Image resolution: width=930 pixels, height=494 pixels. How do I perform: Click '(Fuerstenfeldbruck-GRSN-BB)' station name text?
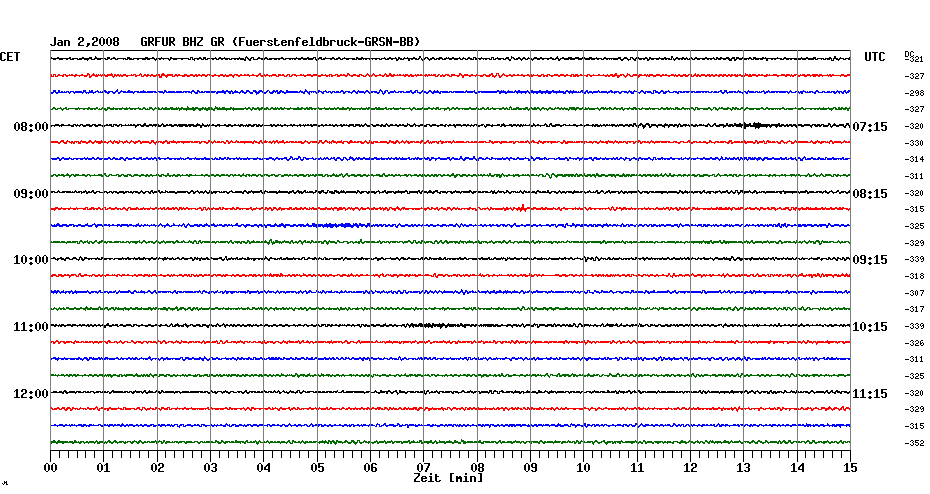[326, 42]
